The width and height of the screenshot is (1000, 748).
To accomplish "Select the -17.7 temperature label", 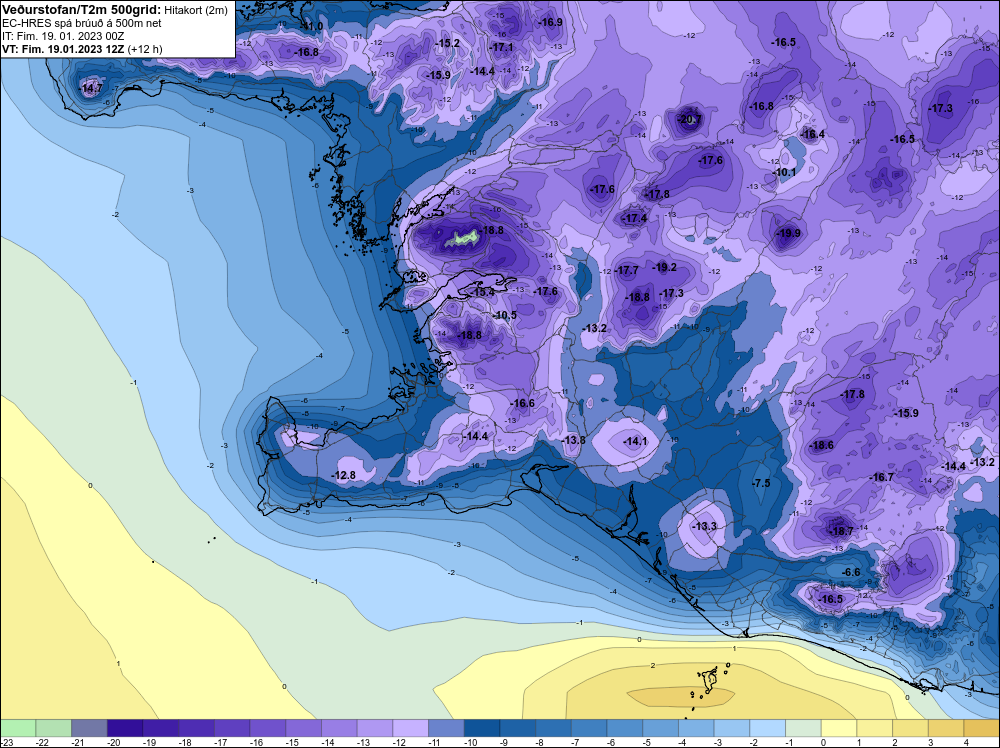I will (628, 270).
